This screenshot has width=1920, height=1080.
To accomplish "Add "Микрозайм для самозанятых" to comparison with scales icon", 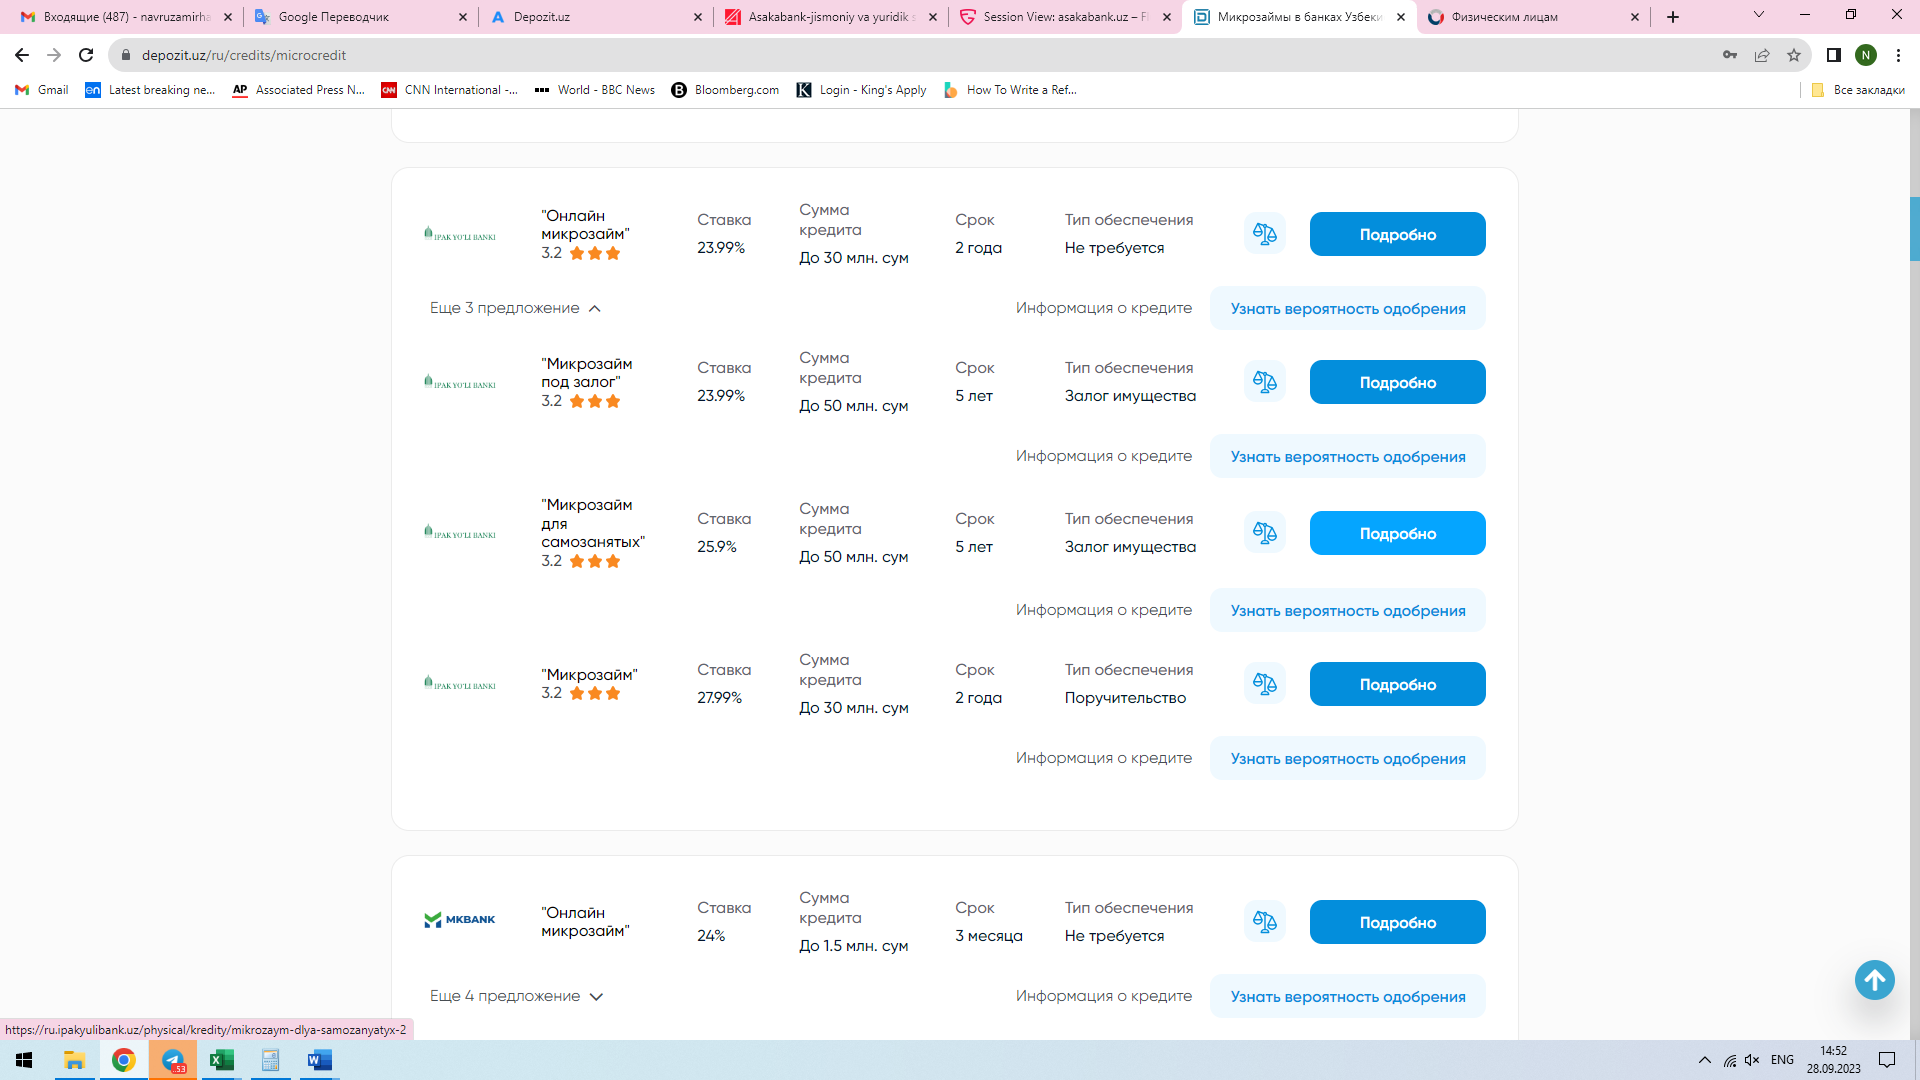I will 1265,533.
